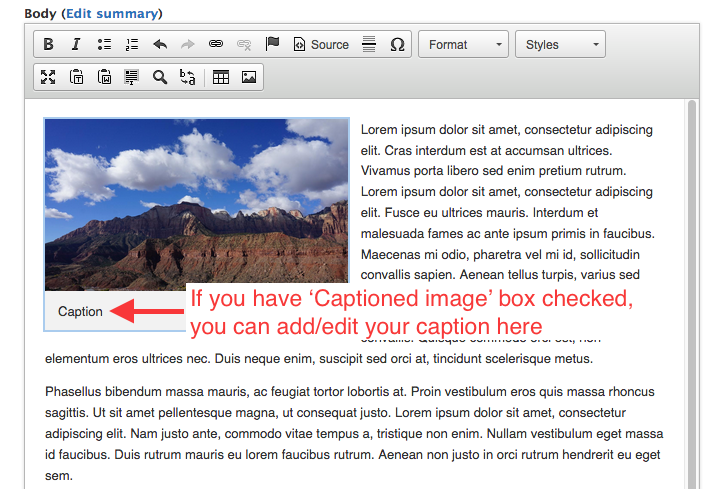Insert a numbered list
The height and width of the screenshot is (489, 725).
[x=132, y=44]
